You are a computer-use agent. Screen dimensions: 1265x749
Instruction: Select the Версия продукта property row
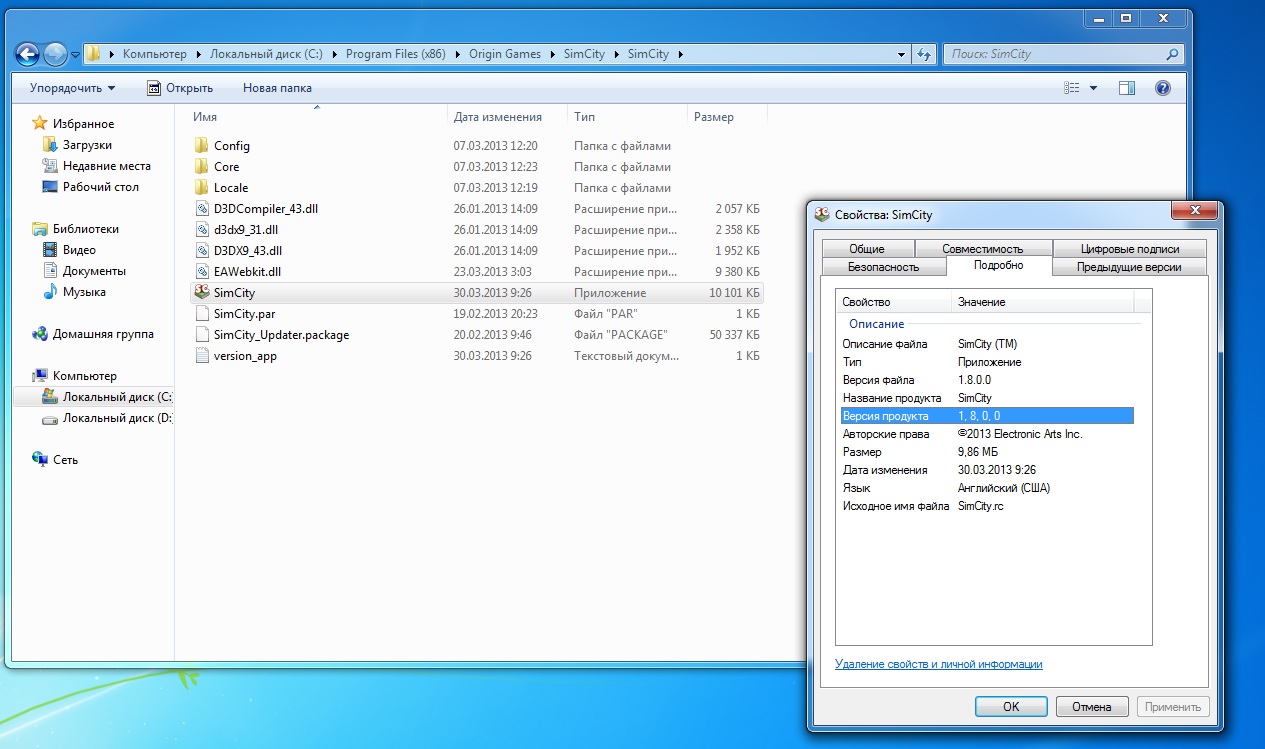[x=985, y=416]
